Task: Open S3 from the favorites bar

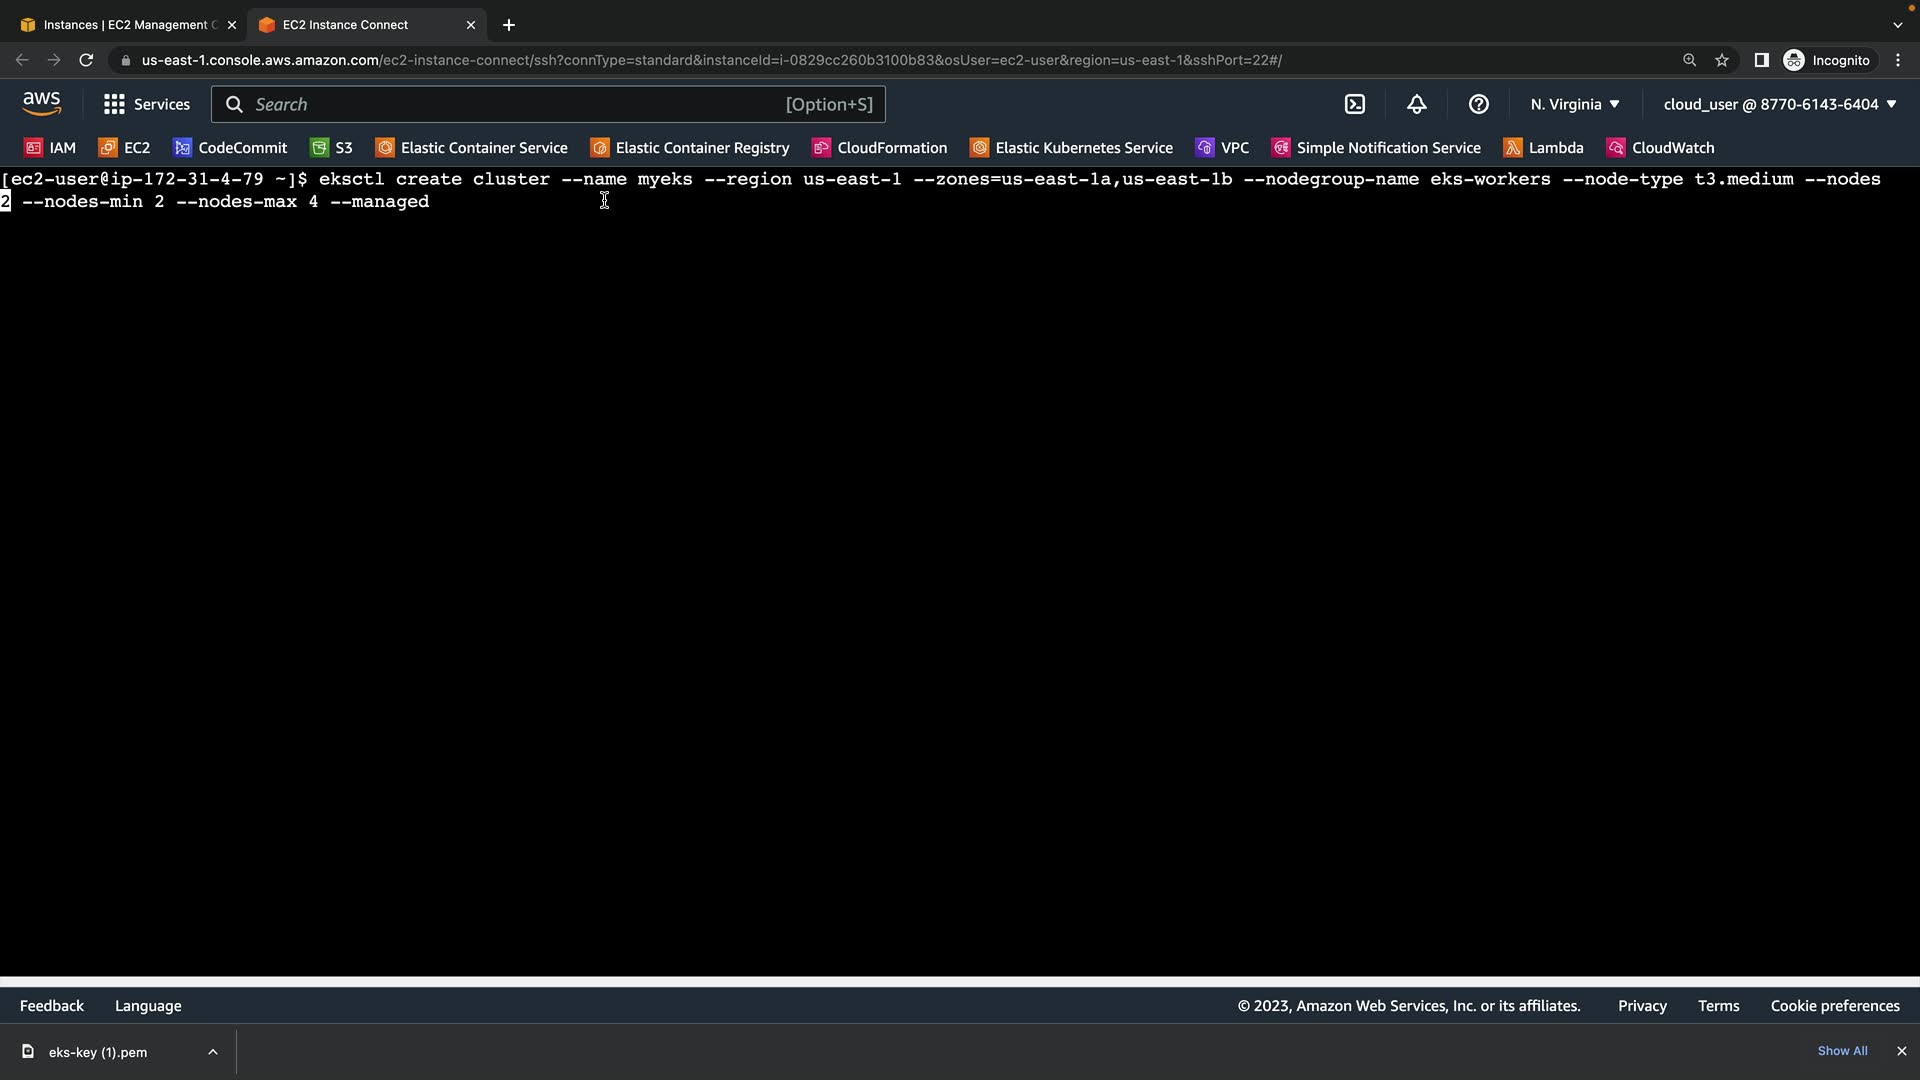Action: 332,148
